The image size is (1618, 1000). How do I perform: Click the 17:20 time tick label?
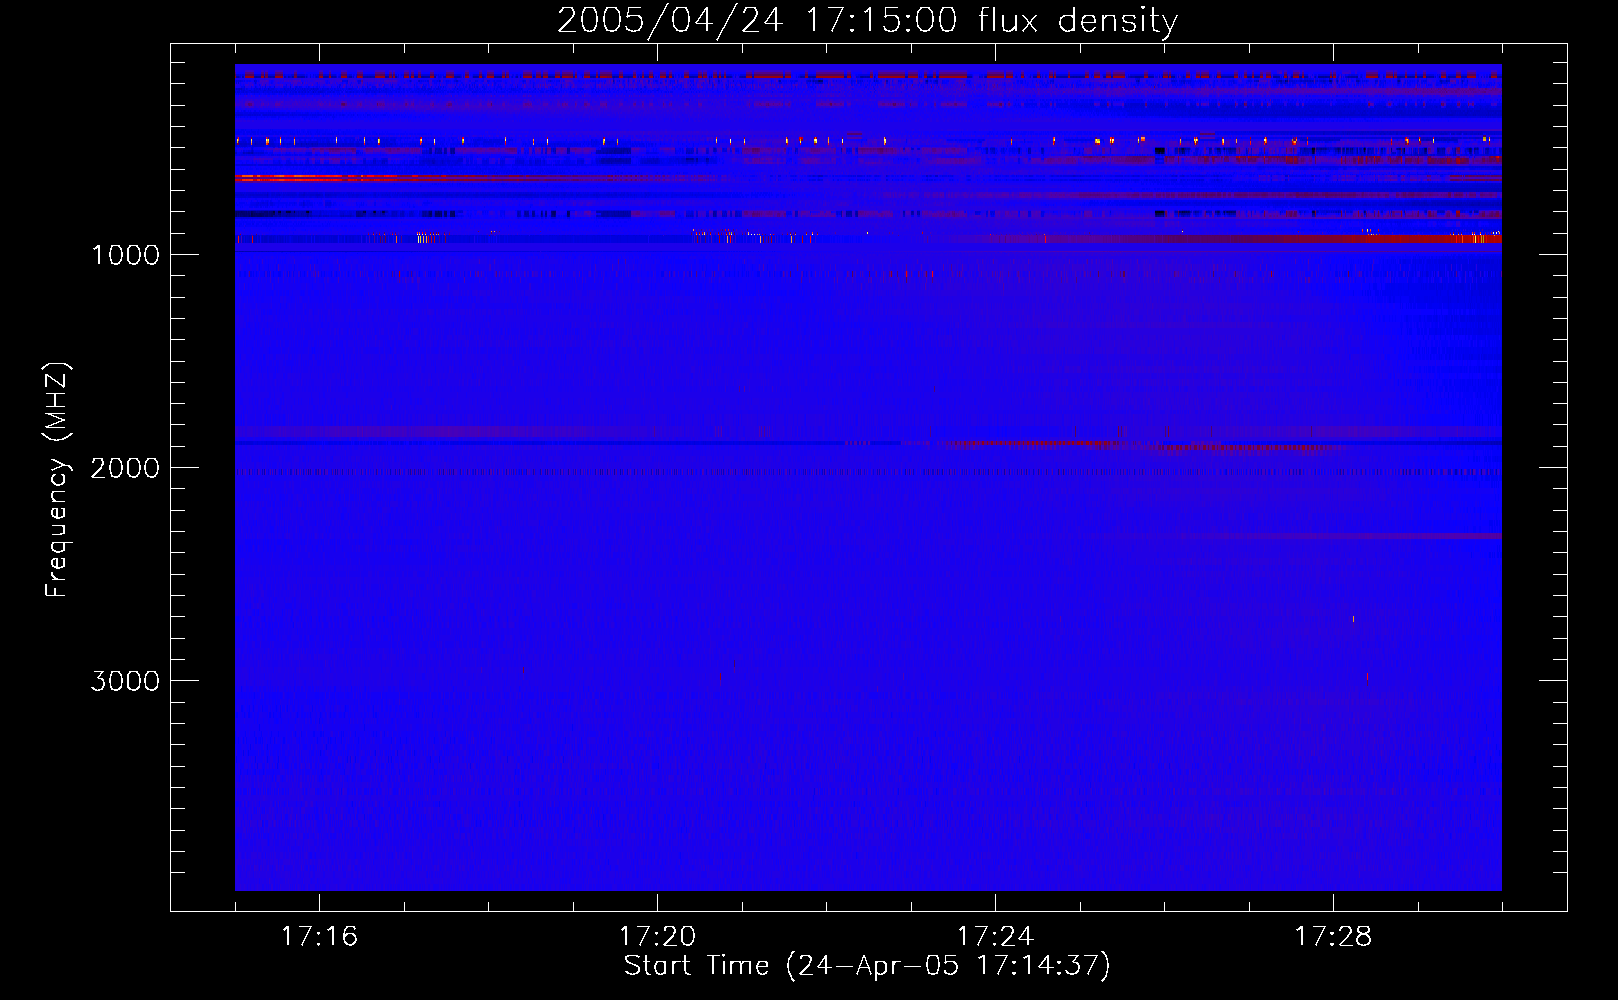tap(657, 936)
